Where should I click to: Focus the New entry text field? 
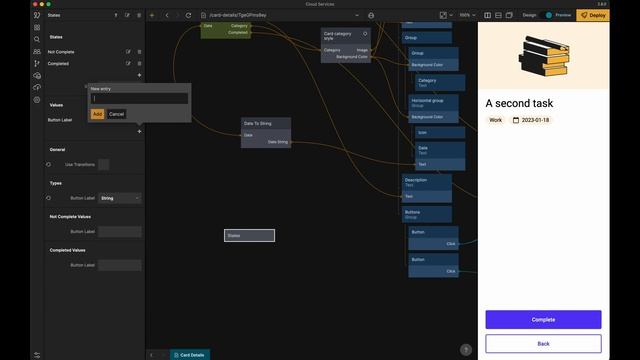click(x=140, y=98)
